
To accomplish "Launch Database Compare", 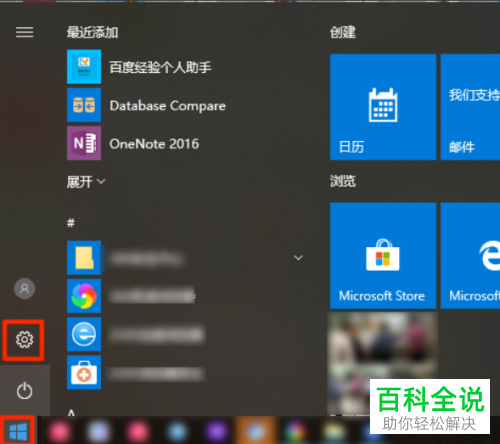I will click(x=146, y=105).
